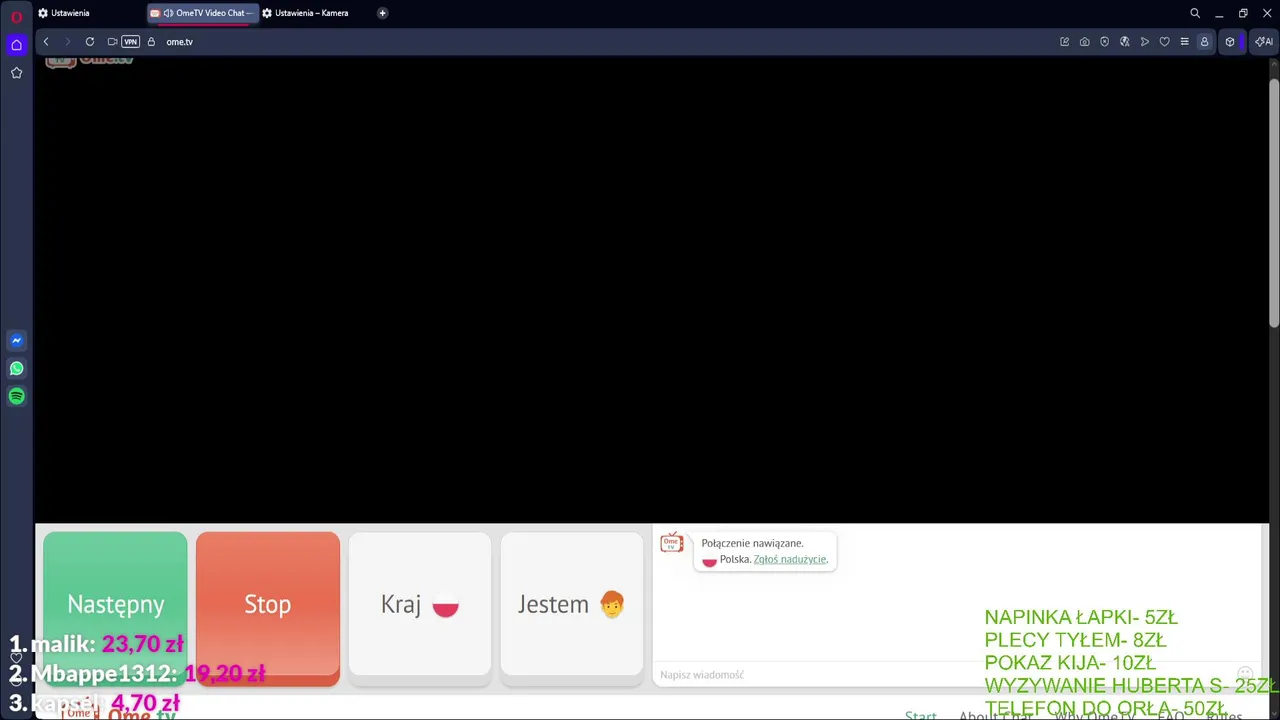Open Messenger in the sidebar
Image resolution: width=1280 pixels, height=720 pixels.
[x=16, y=340]
